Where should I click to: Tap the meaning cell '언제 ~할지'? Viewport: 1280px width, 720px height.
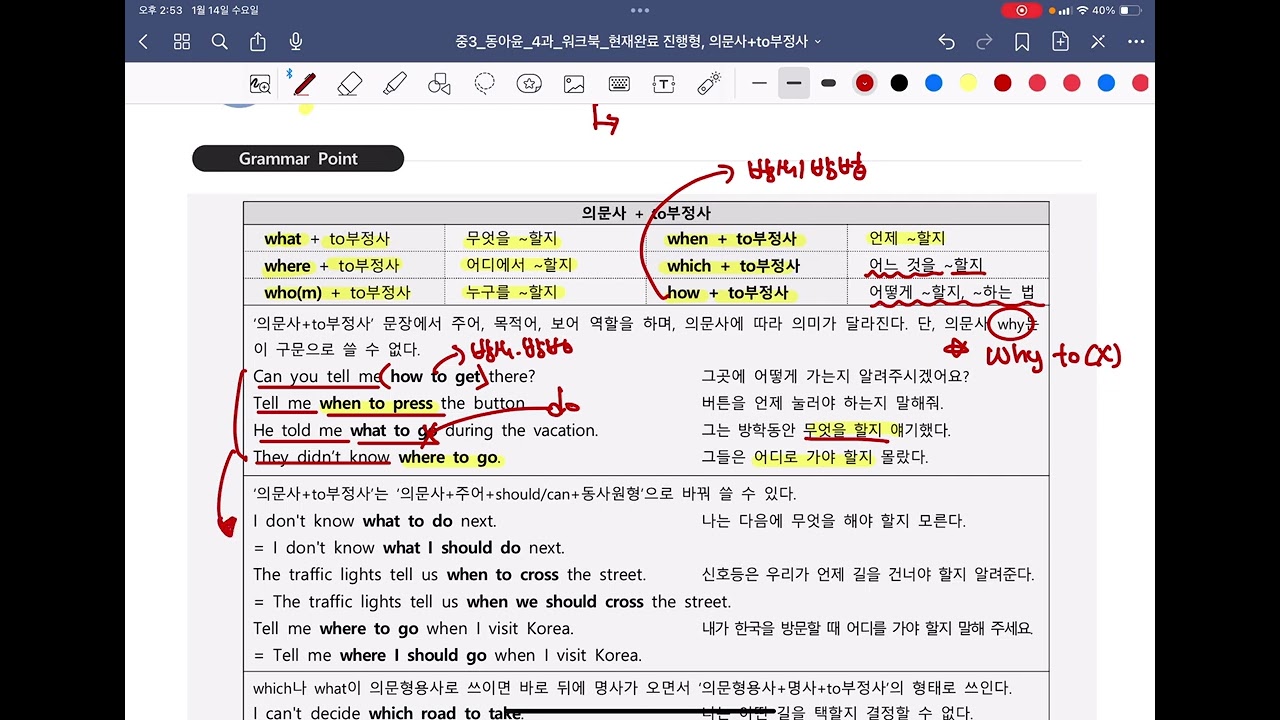(x=907, y=238)
